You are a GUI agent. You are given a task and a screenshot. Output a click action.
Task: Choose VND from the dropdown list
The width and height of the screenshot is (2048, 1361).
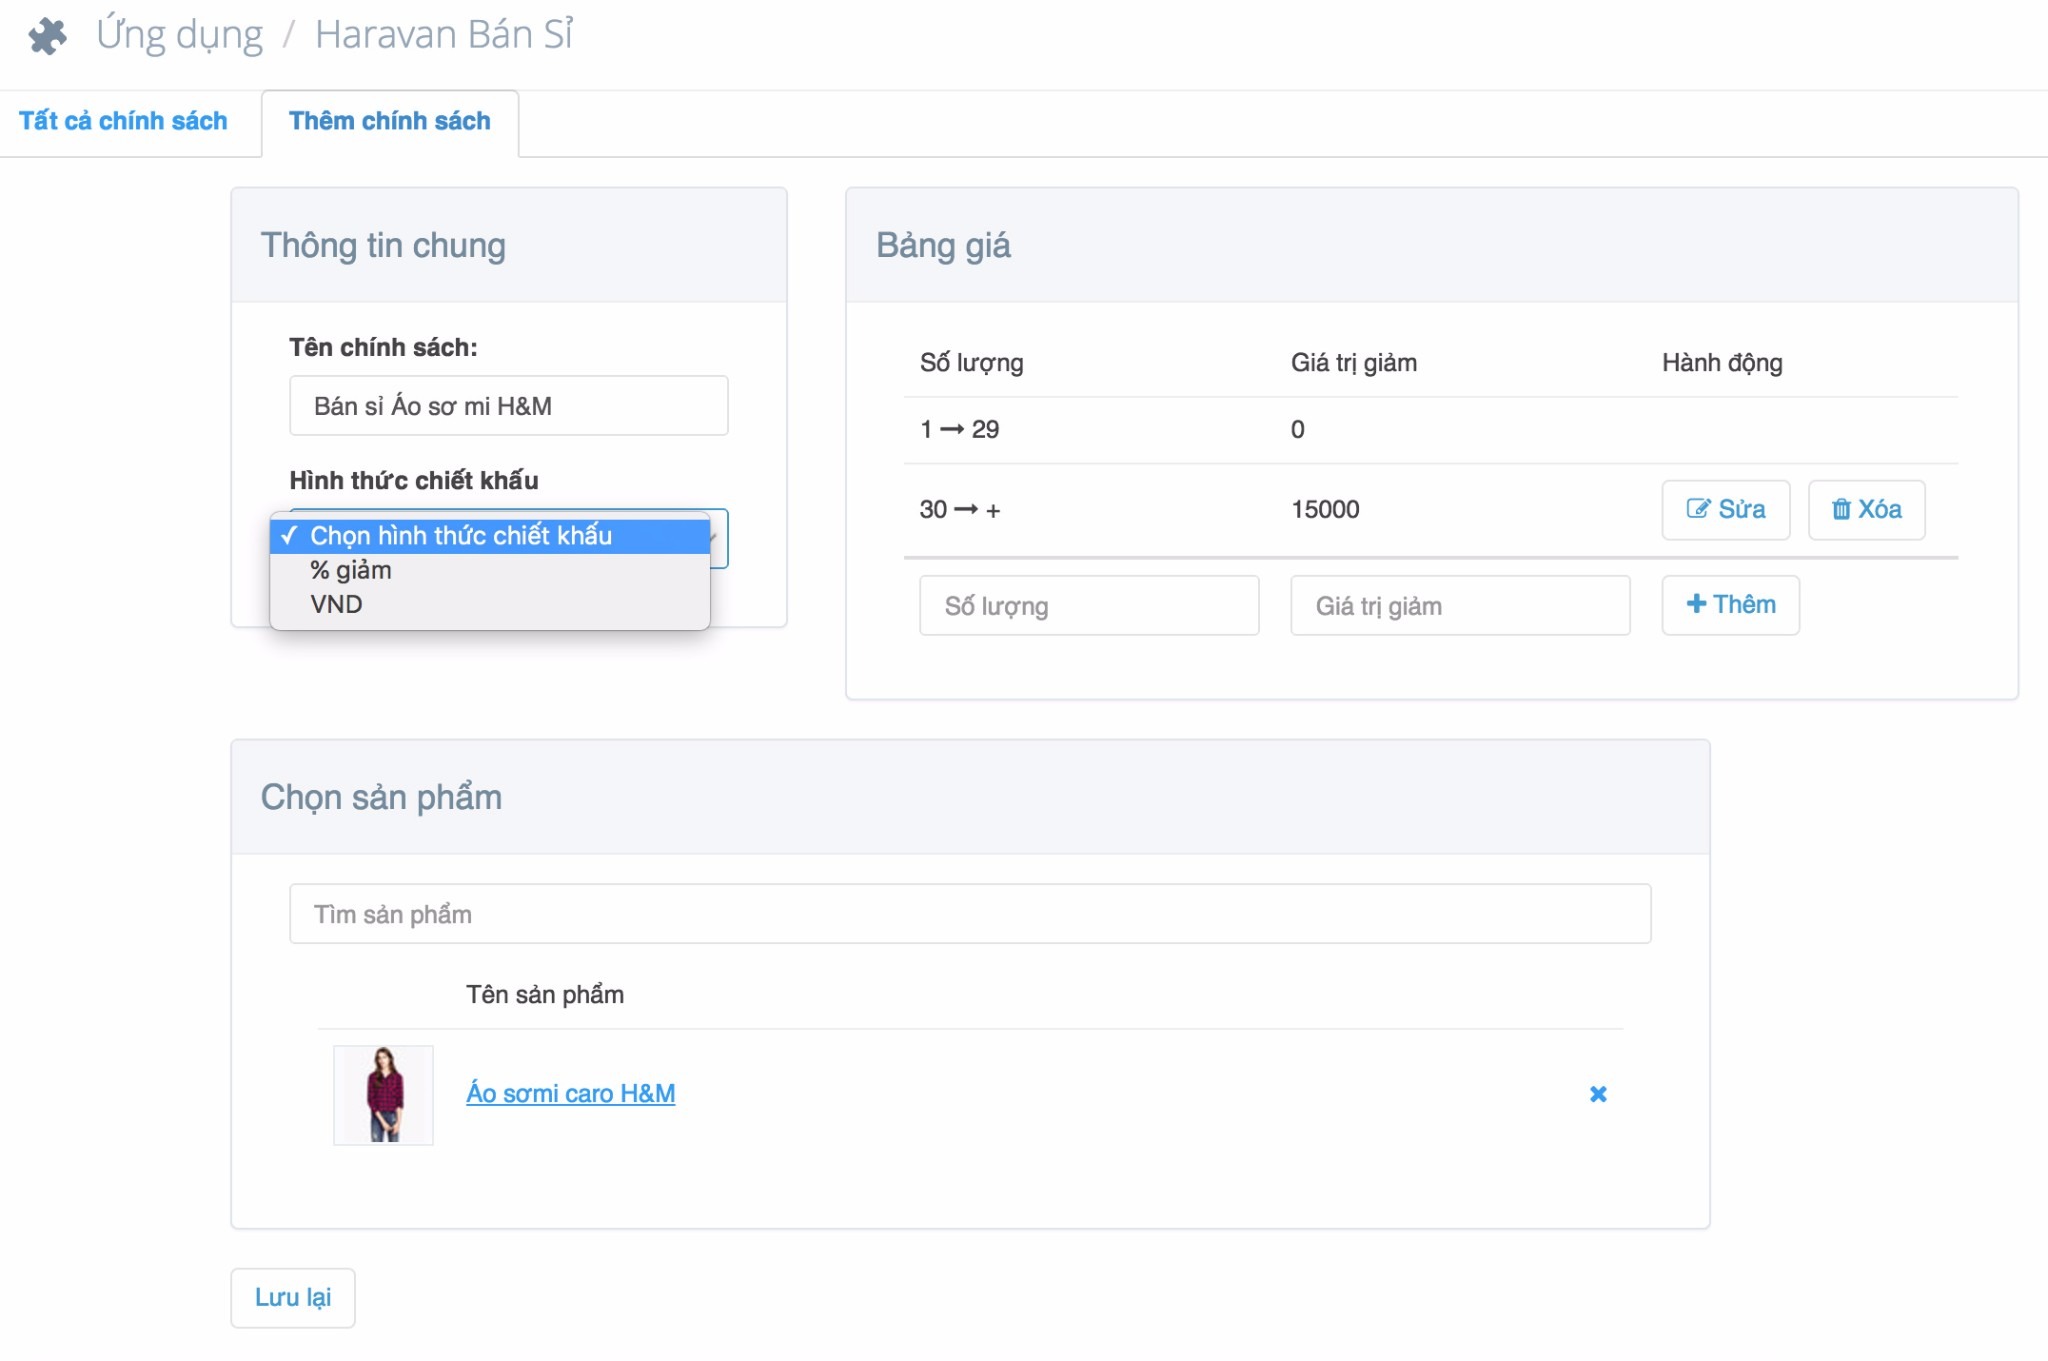337,604
